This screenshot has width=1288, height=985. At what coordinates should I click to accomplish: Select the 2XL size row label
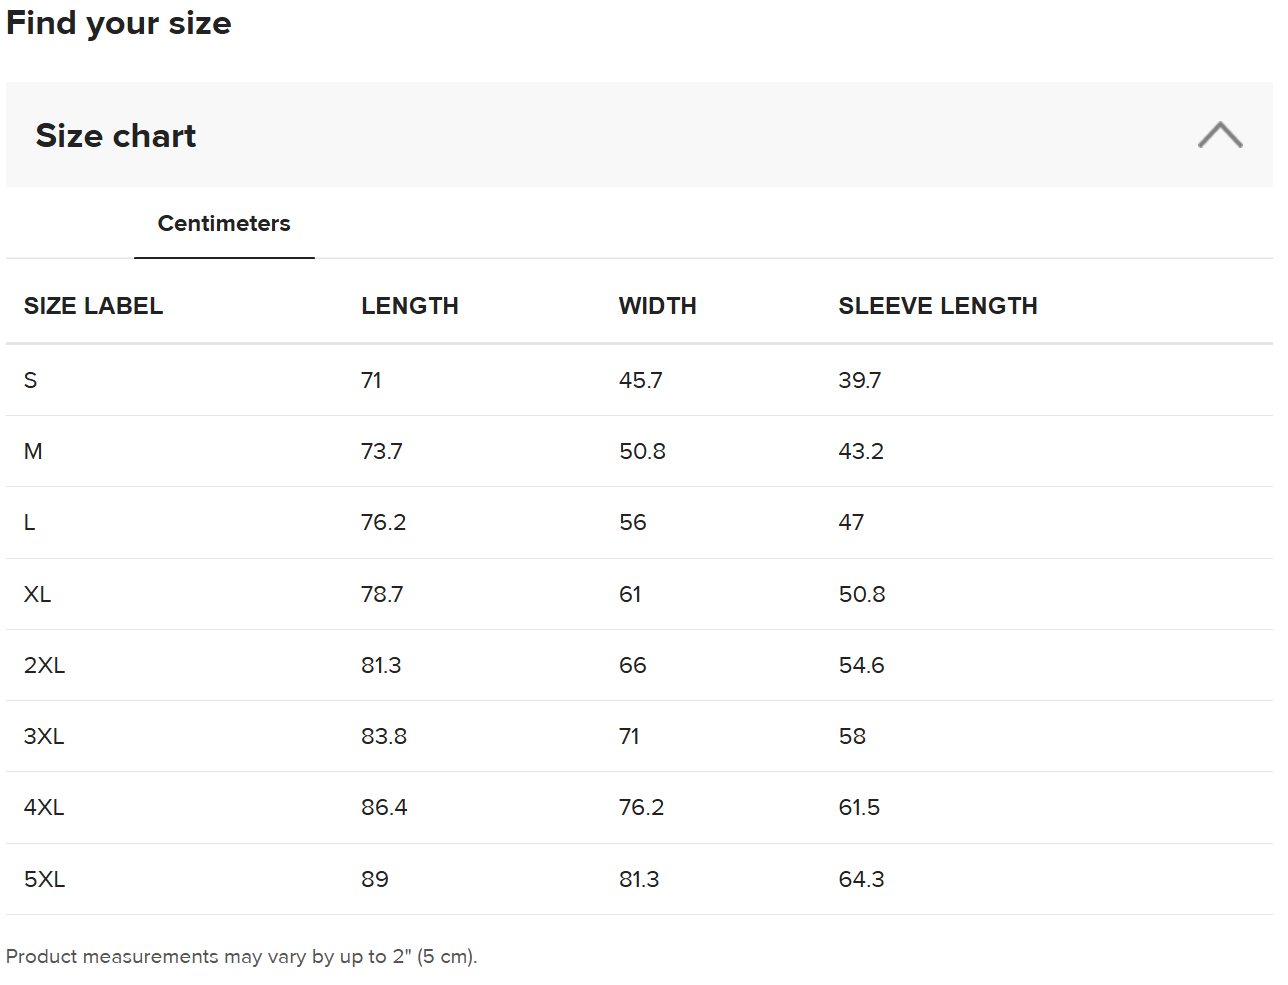click(x=44, y=666)
